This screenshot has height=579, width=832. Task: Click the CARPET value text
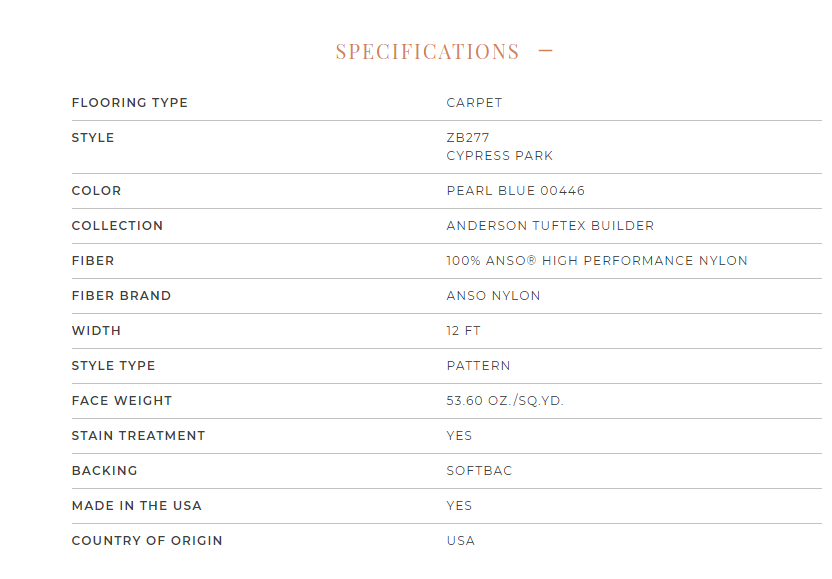474,102
